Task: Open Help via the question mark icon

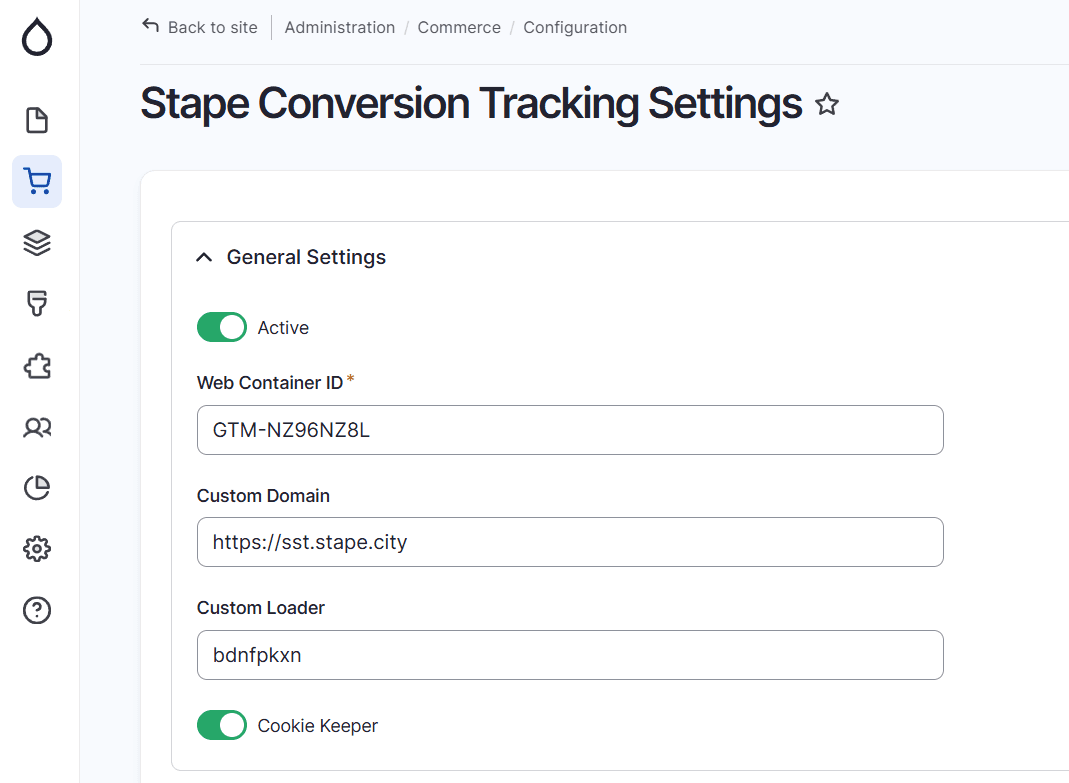Action: [x=36, y=610]
